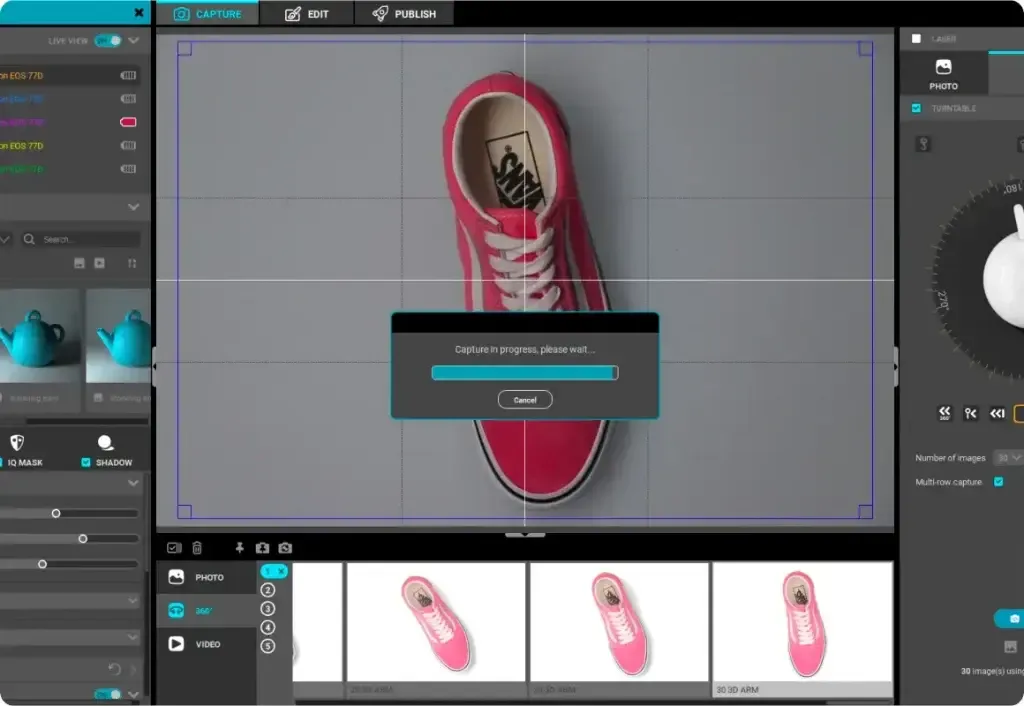Click the Shadow sphere icon
Viewport: 1024px width, 706px height.
click(x=105, y=443)
